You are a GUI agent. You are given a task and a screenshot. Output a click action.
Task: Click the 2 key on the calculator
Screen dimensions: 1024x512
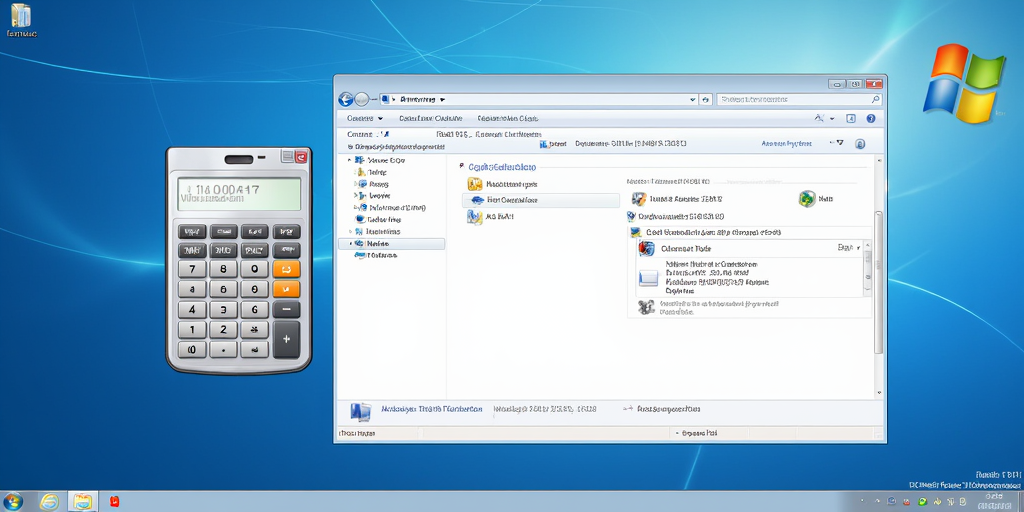tap(223, 330)
